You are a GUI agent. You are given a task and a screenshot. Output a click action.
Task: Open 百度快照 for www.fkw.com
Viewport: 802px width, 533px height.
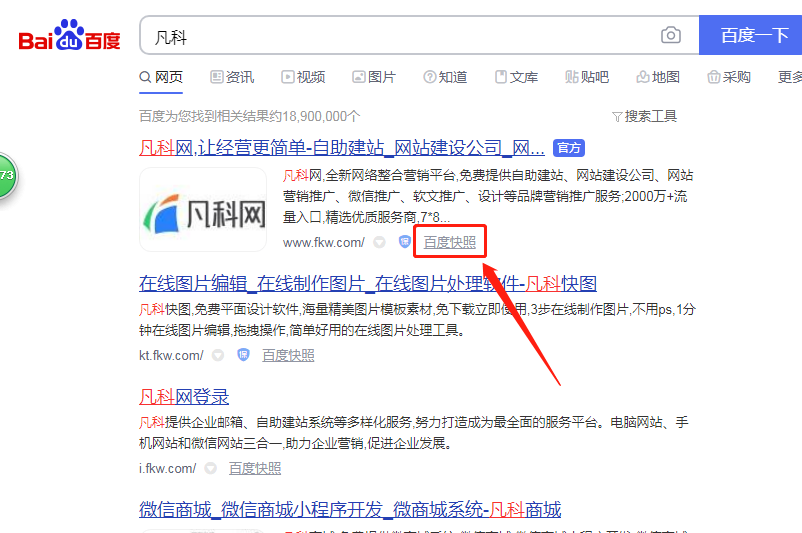[x=450, y=242]
